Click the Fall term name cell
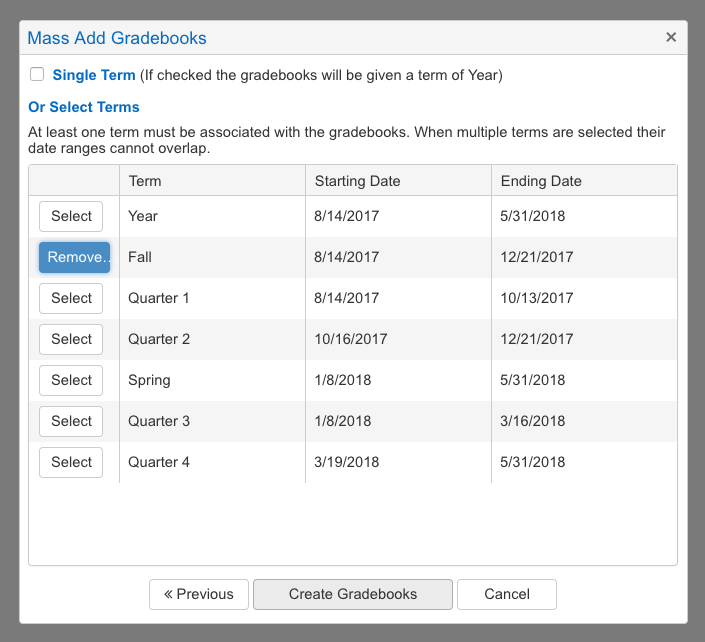The height and width of the screenshot is (642, 705). tap(140, 257)
